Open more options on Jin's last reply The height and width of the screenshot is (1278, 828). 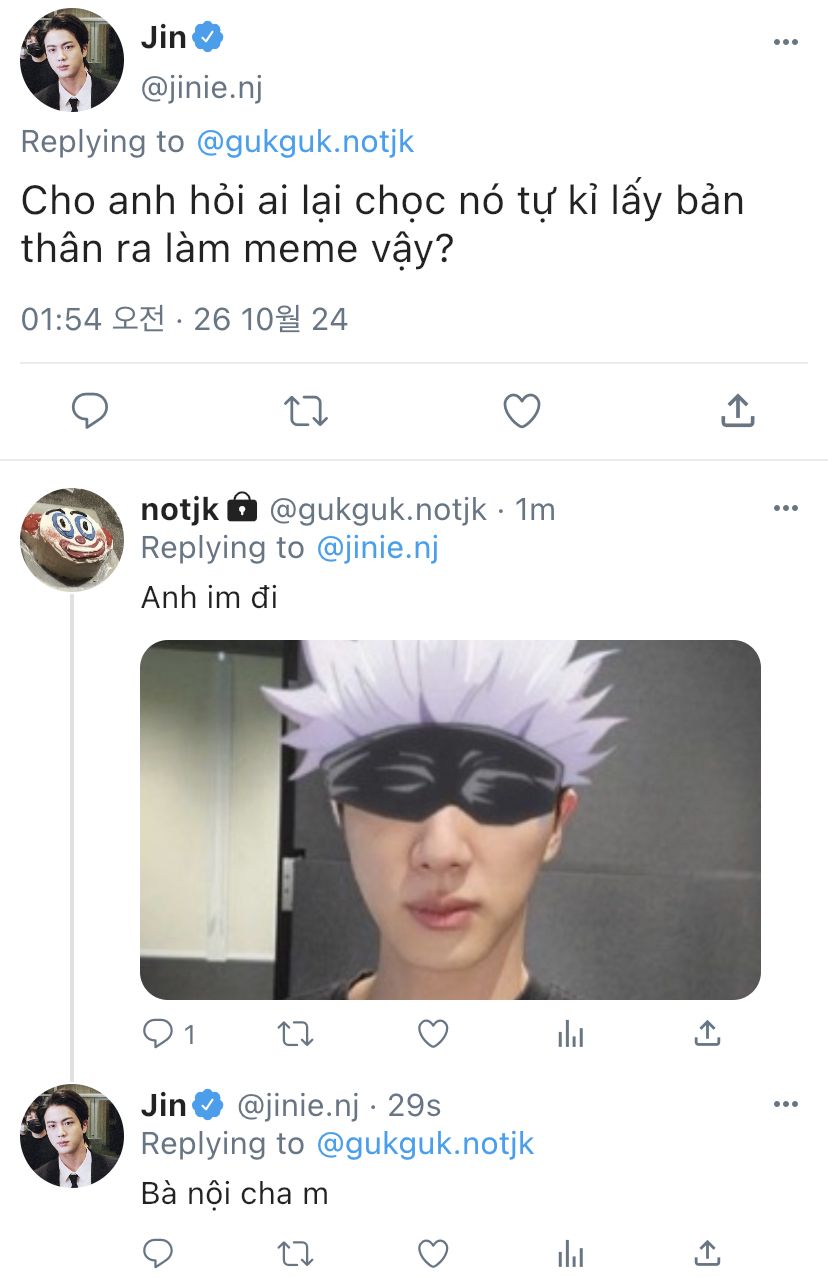click(786, 1105)
